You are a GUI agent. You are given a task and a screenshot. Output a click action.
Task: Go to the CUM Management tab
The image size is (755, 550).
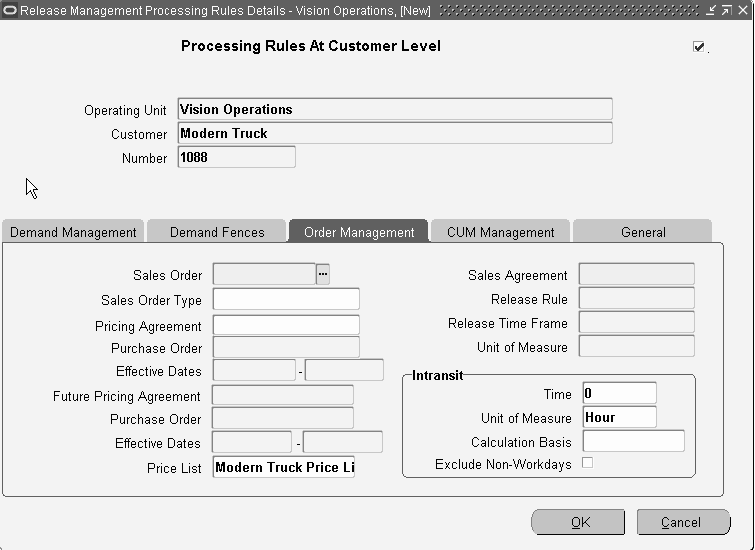point(500,232)
